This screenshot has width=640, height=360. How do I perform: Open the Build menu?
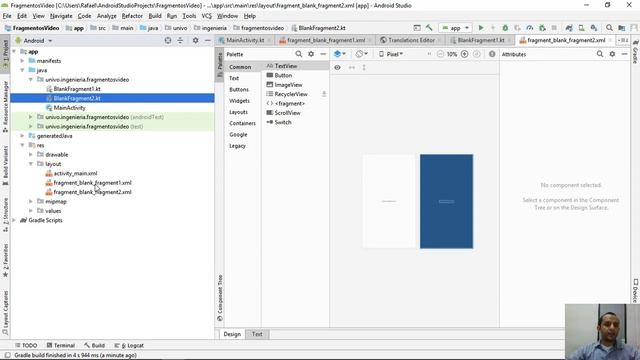click(155, 16)
